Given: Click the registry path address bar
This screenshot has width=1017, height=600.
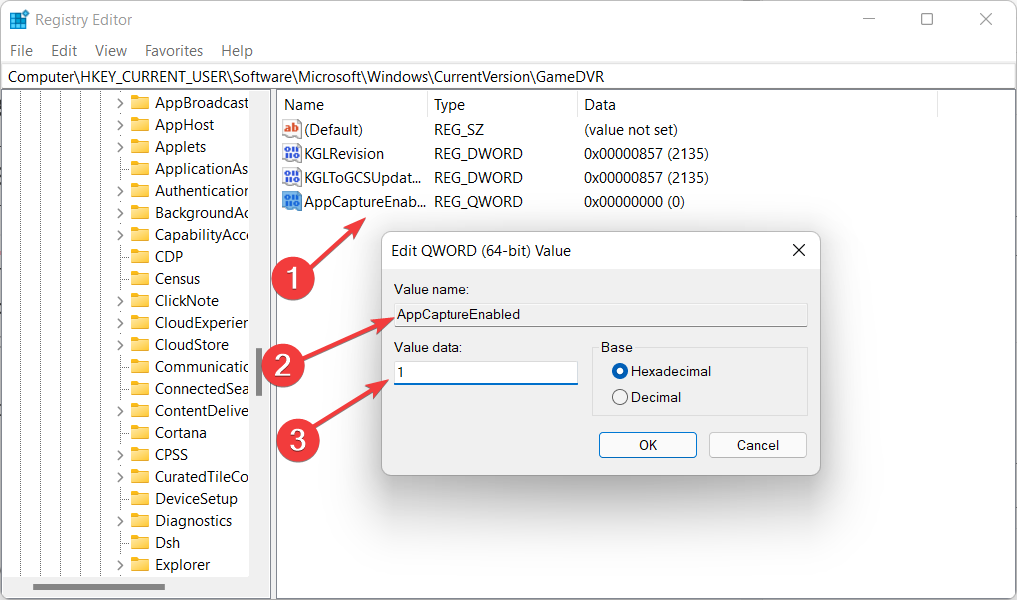Looking at the screenshot, I should tap(508, 77).
